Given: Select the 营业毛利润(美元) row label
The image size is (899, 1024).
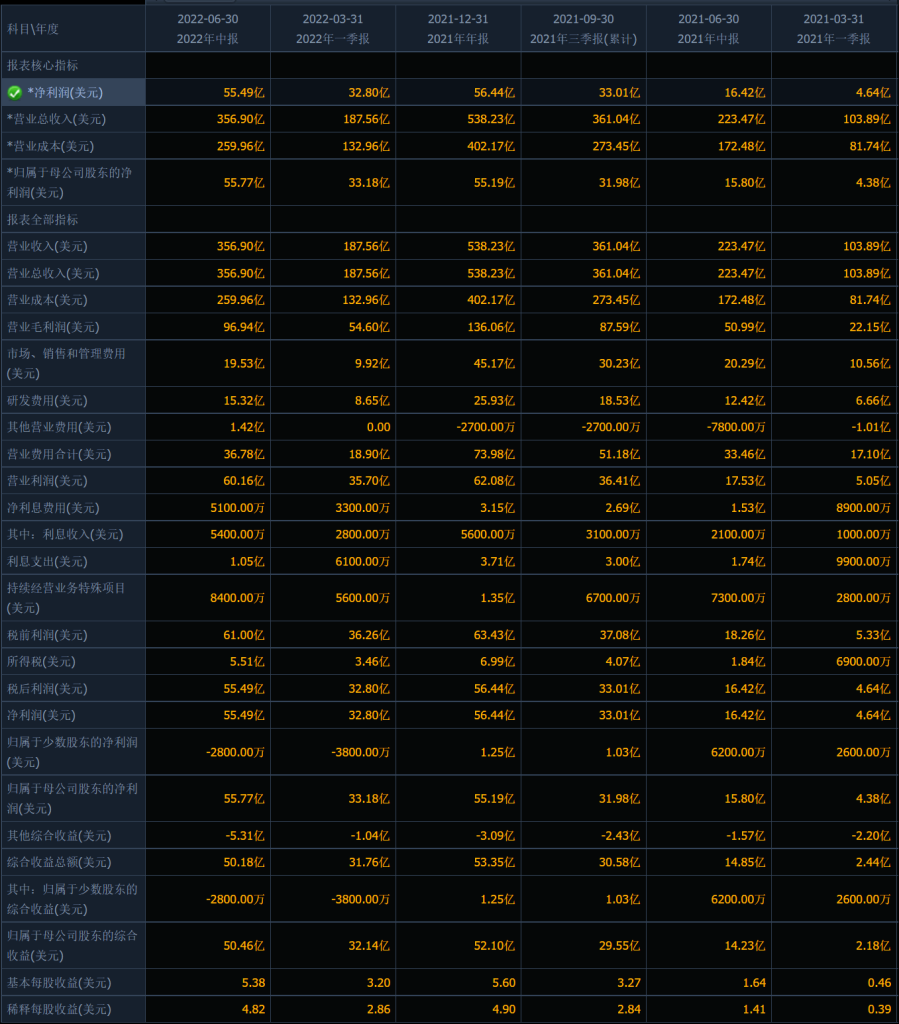Looking at the screenshot, I should [53, 327].
